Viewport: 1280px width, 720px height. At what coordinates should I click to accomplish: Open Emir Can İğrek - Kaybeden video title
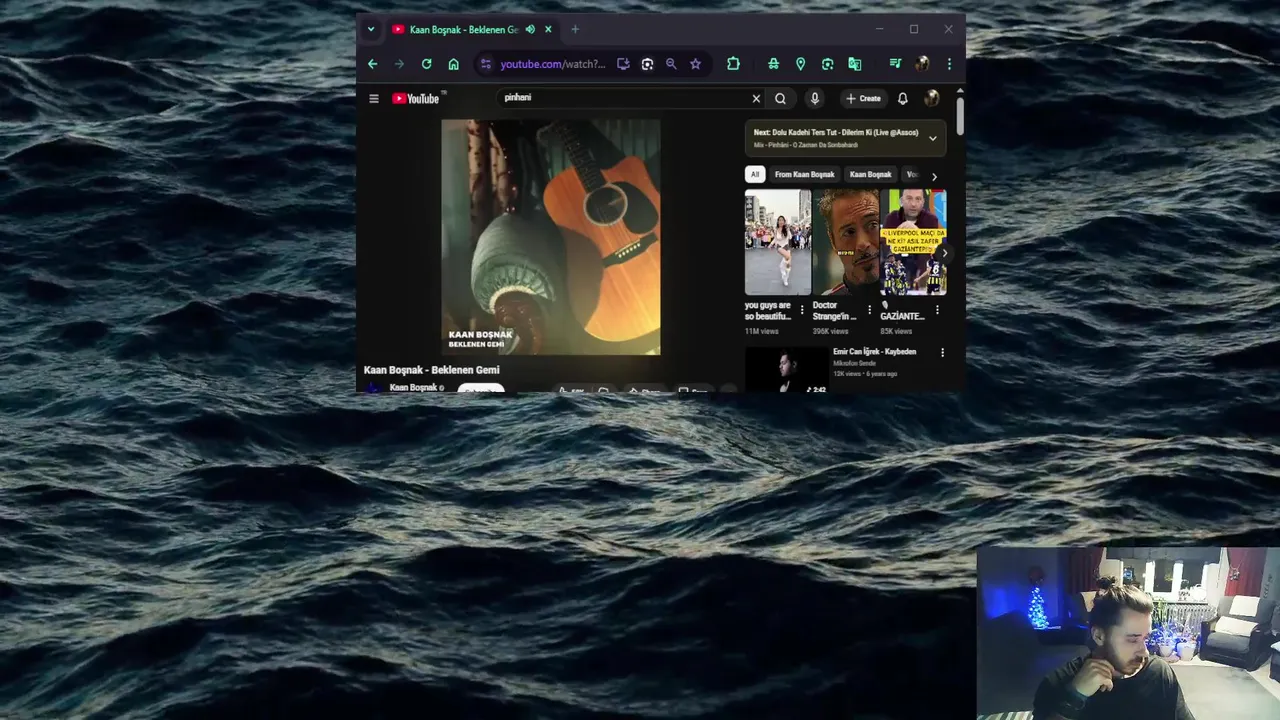tap(874, 352)
